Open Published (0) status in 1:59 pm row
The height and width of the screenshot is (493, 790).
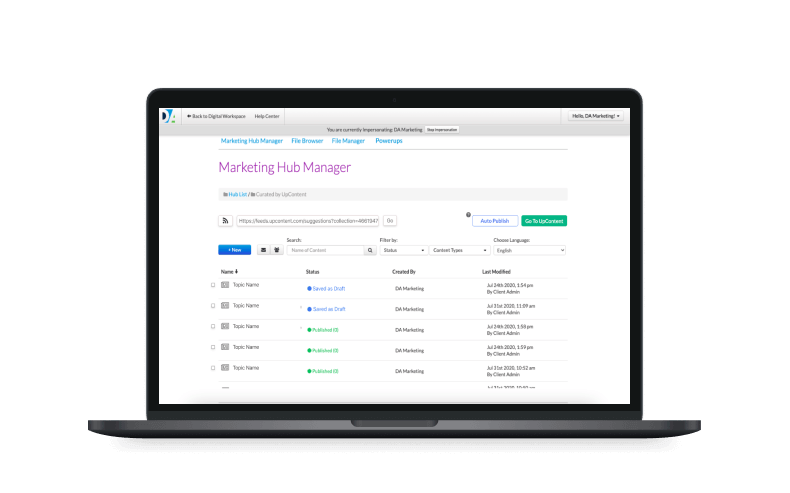click(x=325, y=351)
